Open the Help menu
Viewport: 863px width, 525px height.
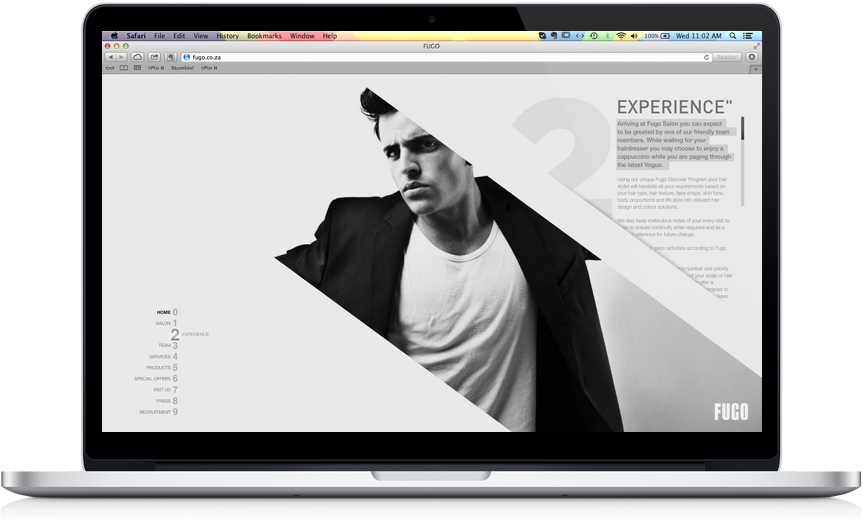(x=330, y=36)
